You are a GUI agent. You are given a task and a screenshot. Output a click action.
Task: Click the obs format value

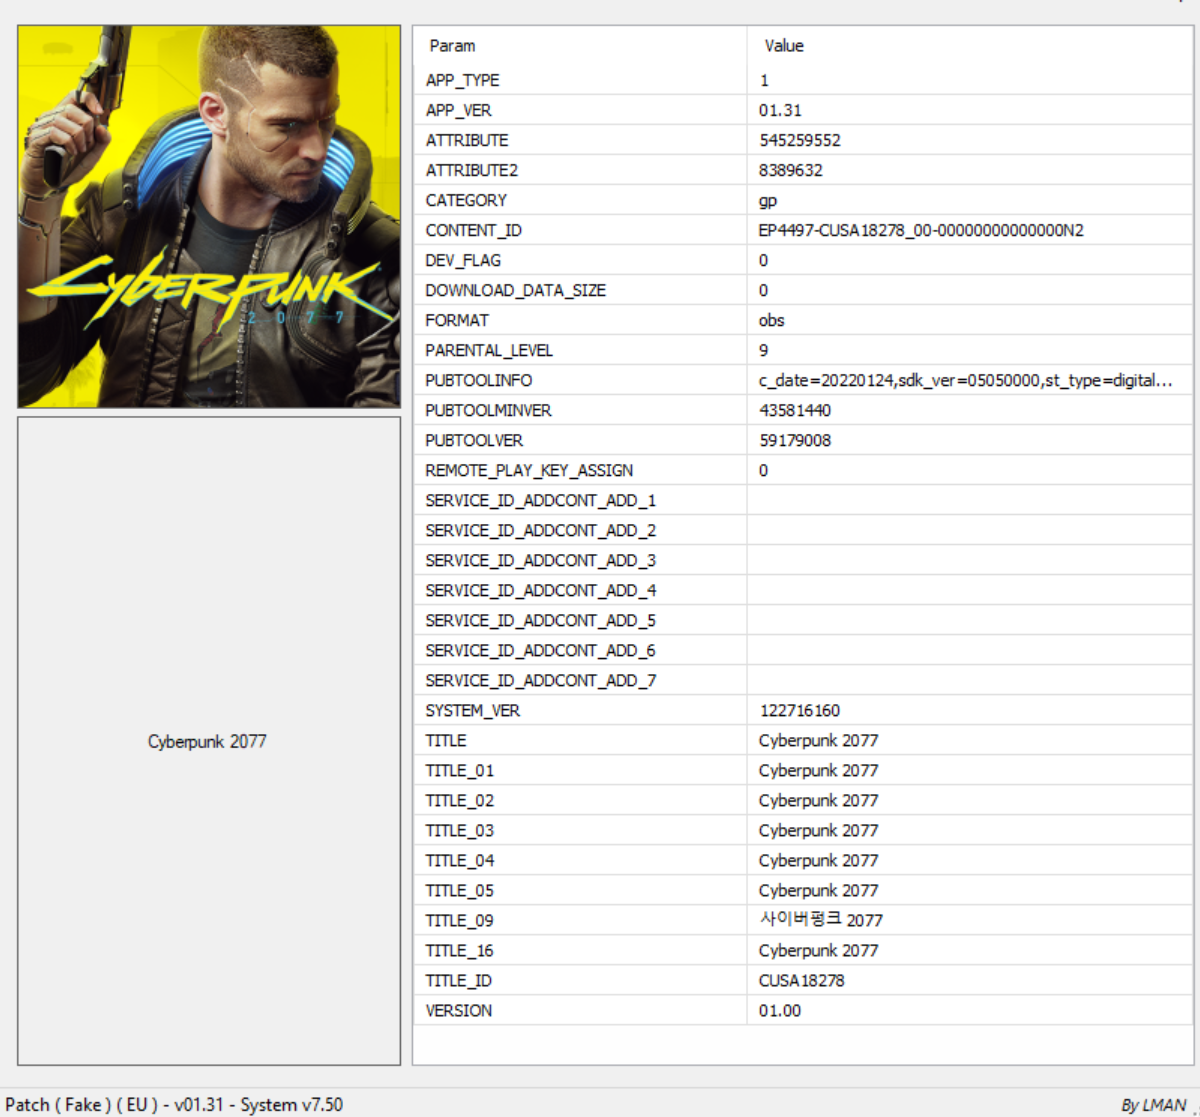772,320
